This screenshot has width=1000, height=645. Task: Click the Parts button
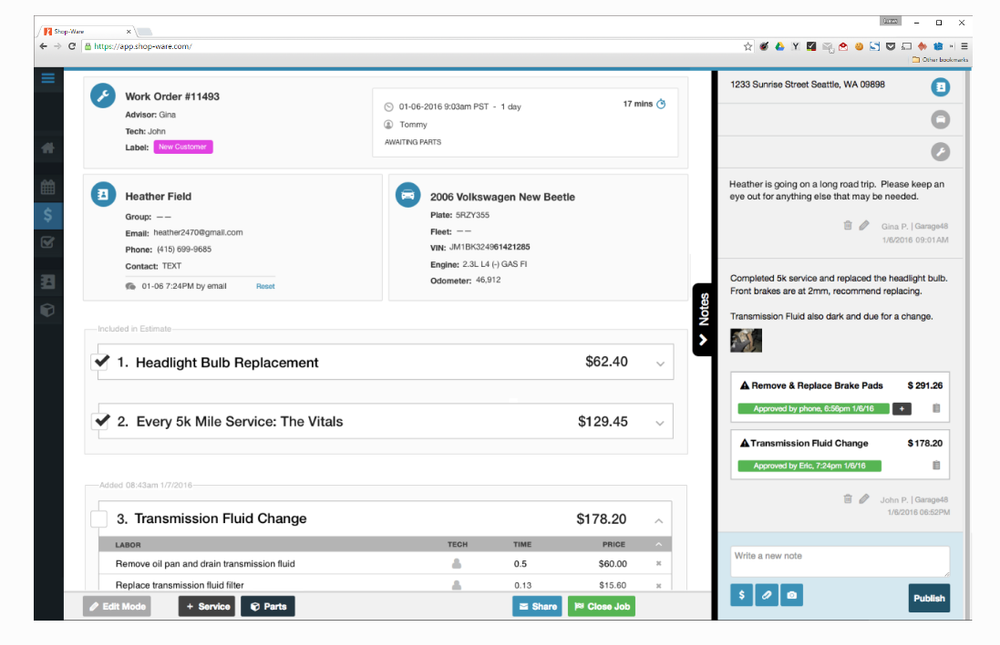click(268, 606)
